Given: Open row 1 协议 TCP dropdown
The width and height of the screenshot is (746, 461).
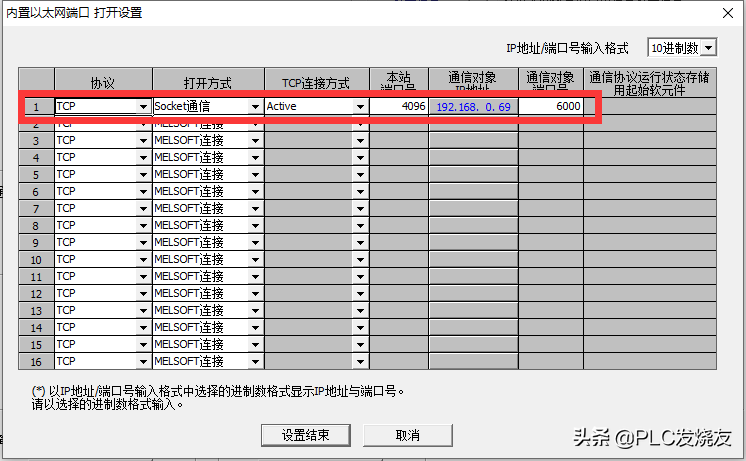Looking at the screenshot, I should (144, 106).
